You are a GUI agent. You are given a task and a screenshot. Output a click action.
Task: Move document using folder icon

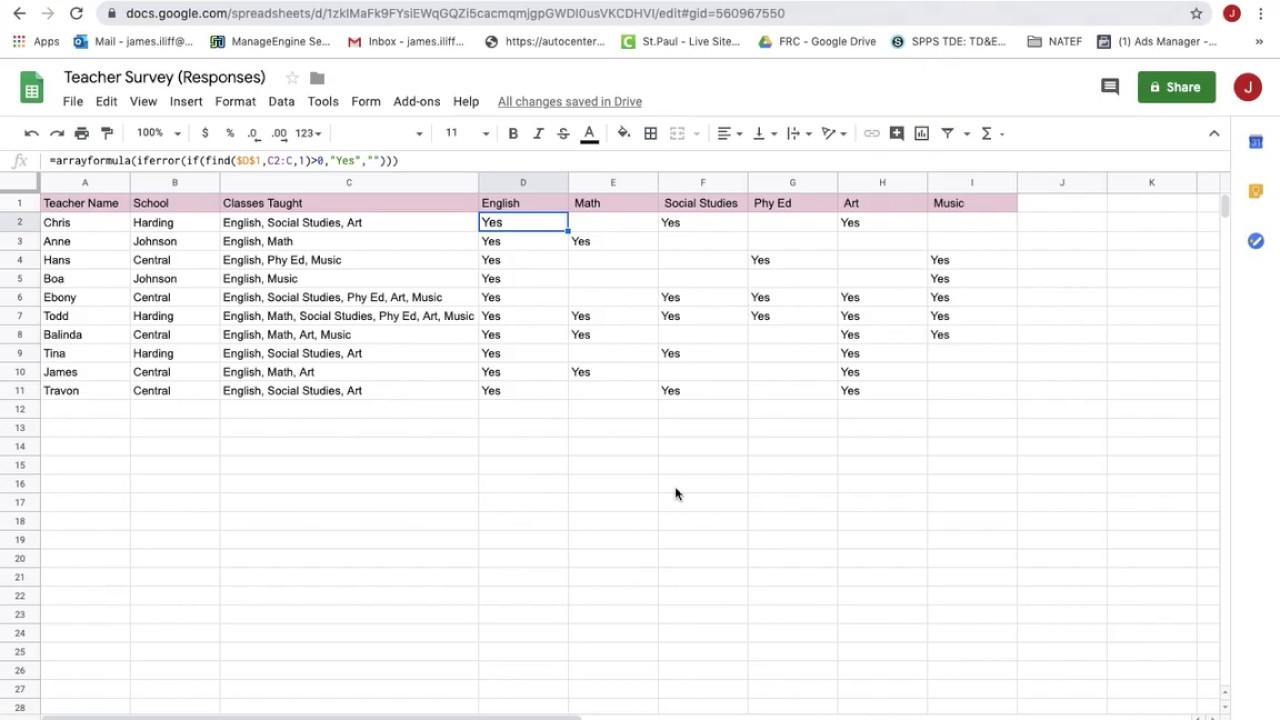[317, 78]
